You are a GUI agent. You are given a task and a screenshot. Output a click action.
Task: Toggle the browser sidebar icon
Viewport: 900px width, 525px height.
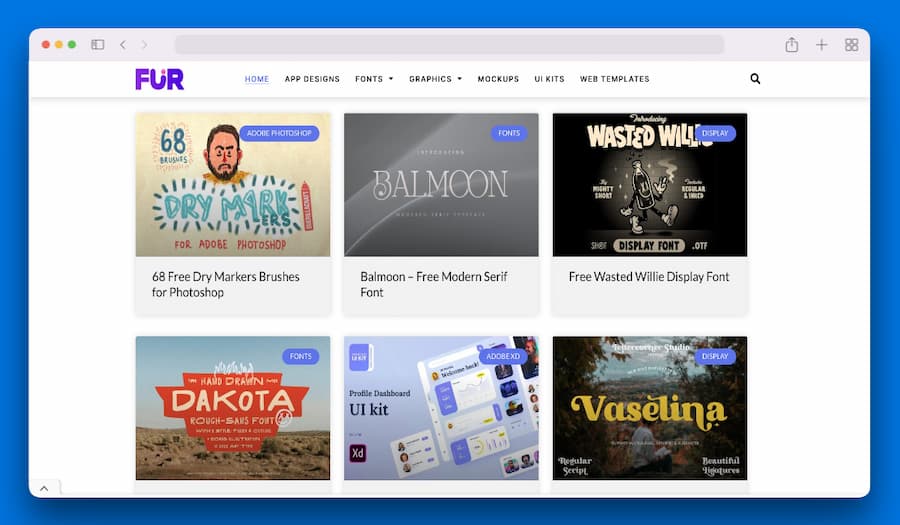[98, 45]
